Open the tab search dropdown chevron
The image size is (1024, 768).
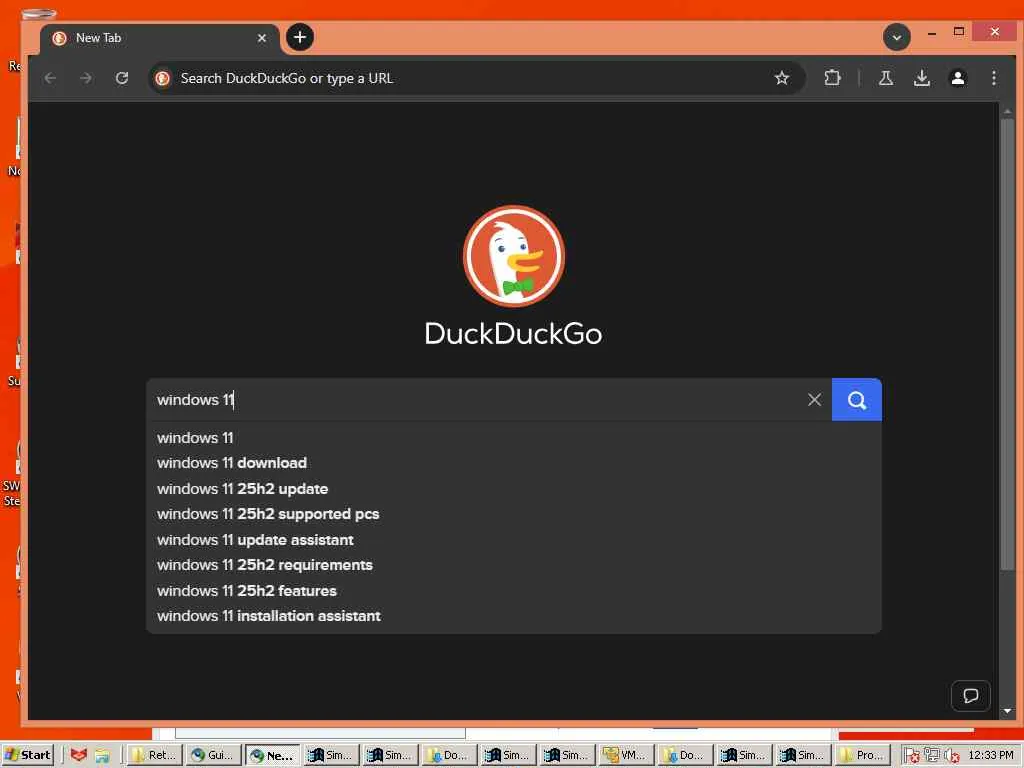(x=897, y=37)
